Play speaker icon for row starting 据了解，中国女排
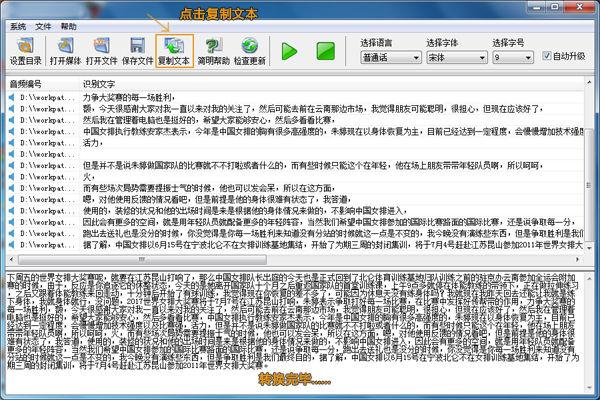The width and height of the screenshot is (600, 400). click(x=12, y=245)
